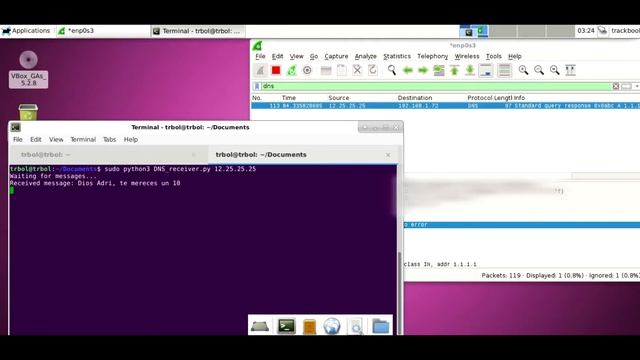This screenshot has width=640, height=360.
Task: Open VBox_GAs_5.2.8 disc desktop icon
Action: point(28,69)
